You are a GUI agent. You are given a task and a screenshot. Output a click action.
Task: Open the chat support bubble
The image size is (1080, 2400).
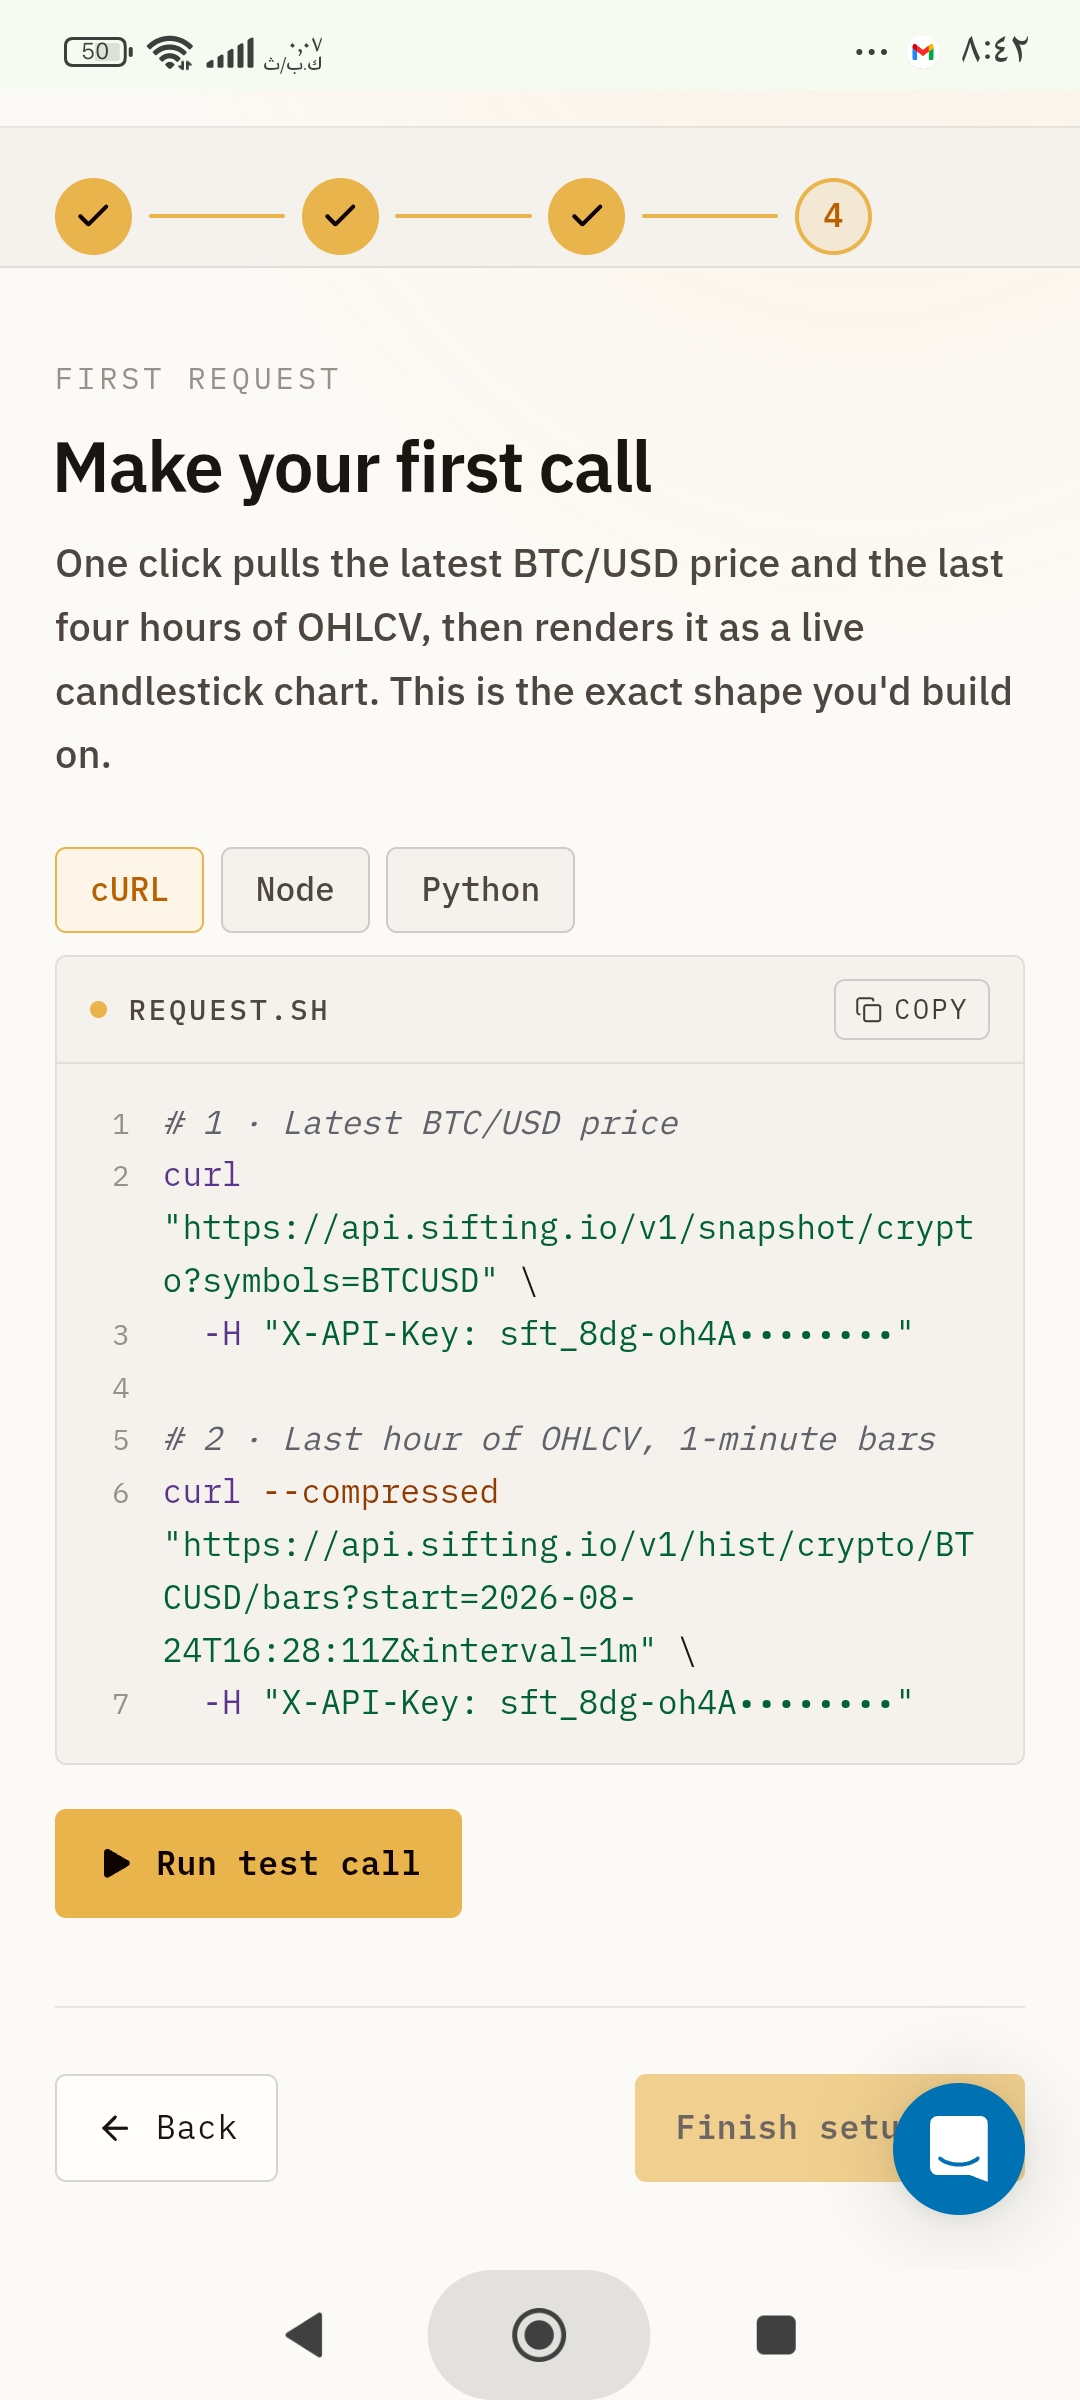958,2149
